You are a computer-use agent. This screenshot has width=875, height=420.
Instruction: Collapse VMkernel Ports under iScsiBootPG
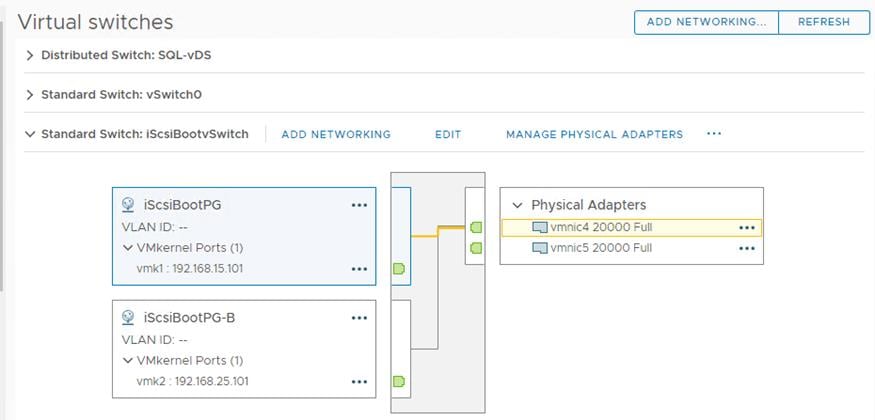pyautogui.click(x=128, y=248)
